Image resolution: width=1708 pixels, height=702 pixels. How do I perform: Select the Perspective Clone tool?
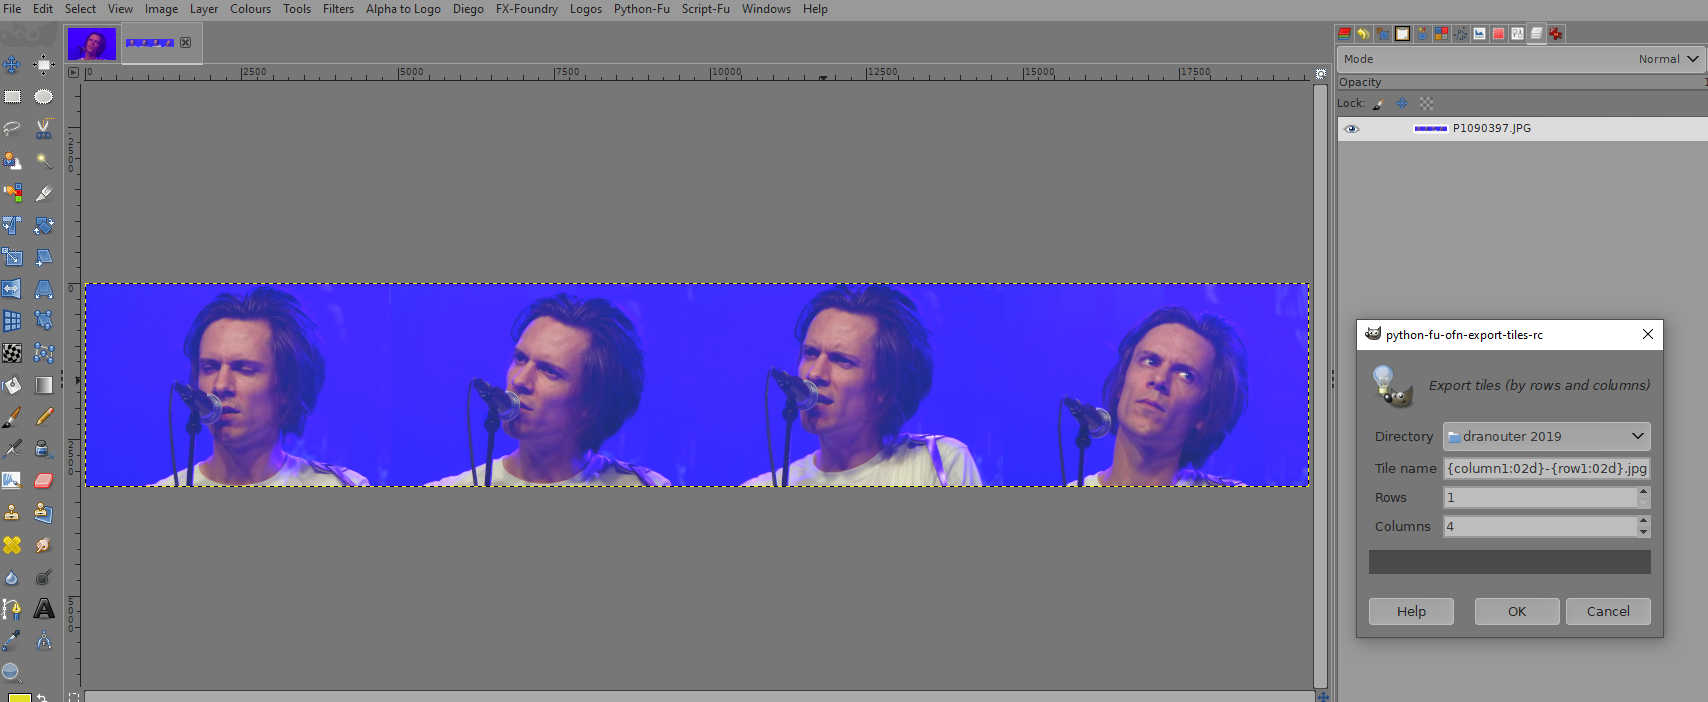(x=44, y=513)
